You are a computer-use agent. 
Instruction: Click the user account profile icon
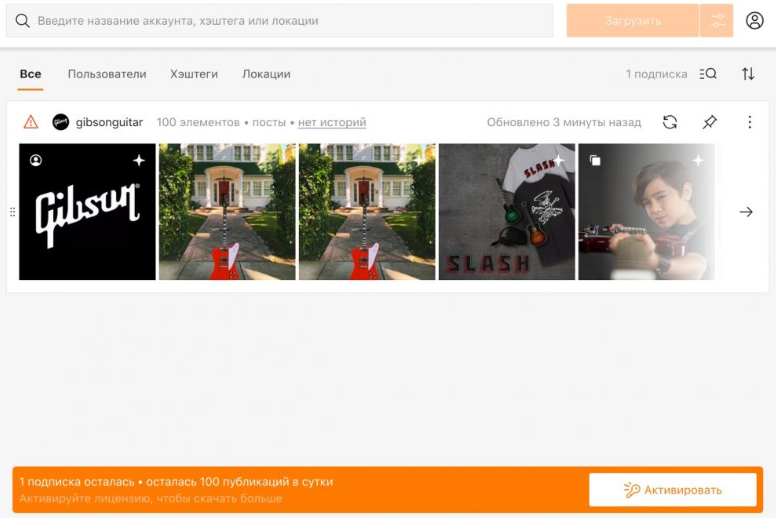coord(754,20)
